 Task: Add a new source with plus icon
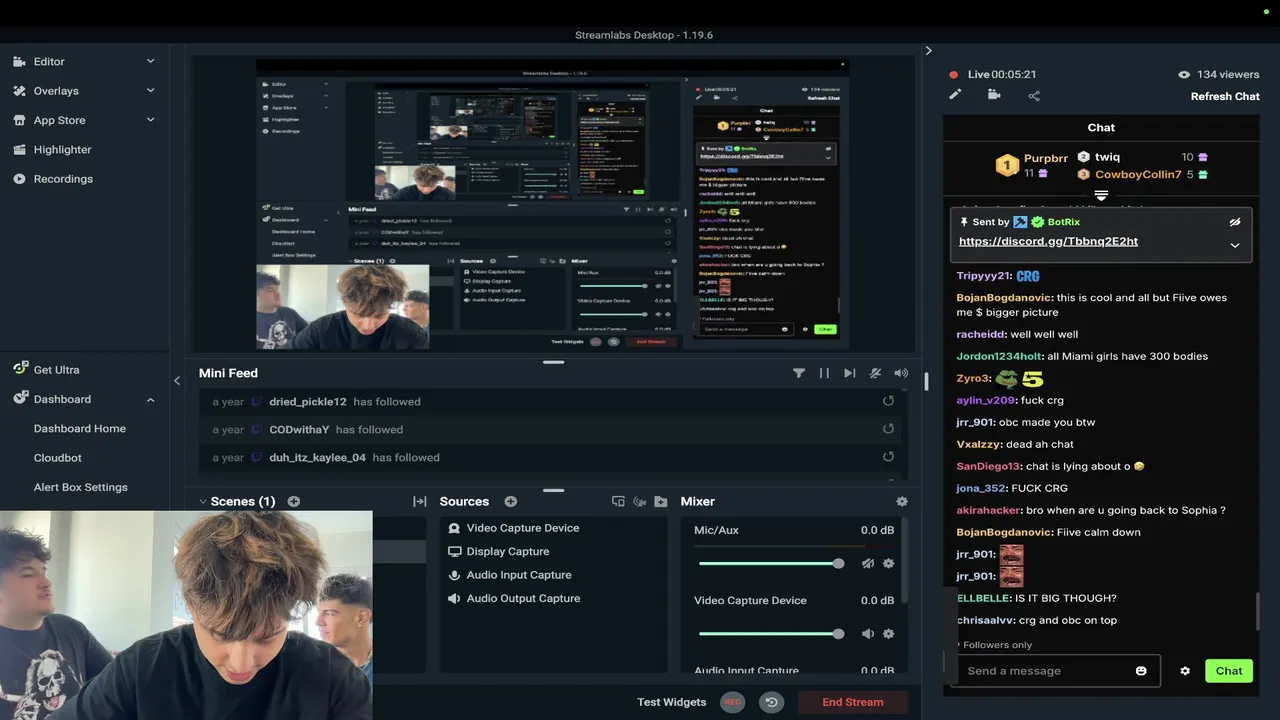(x=510, y=501)
